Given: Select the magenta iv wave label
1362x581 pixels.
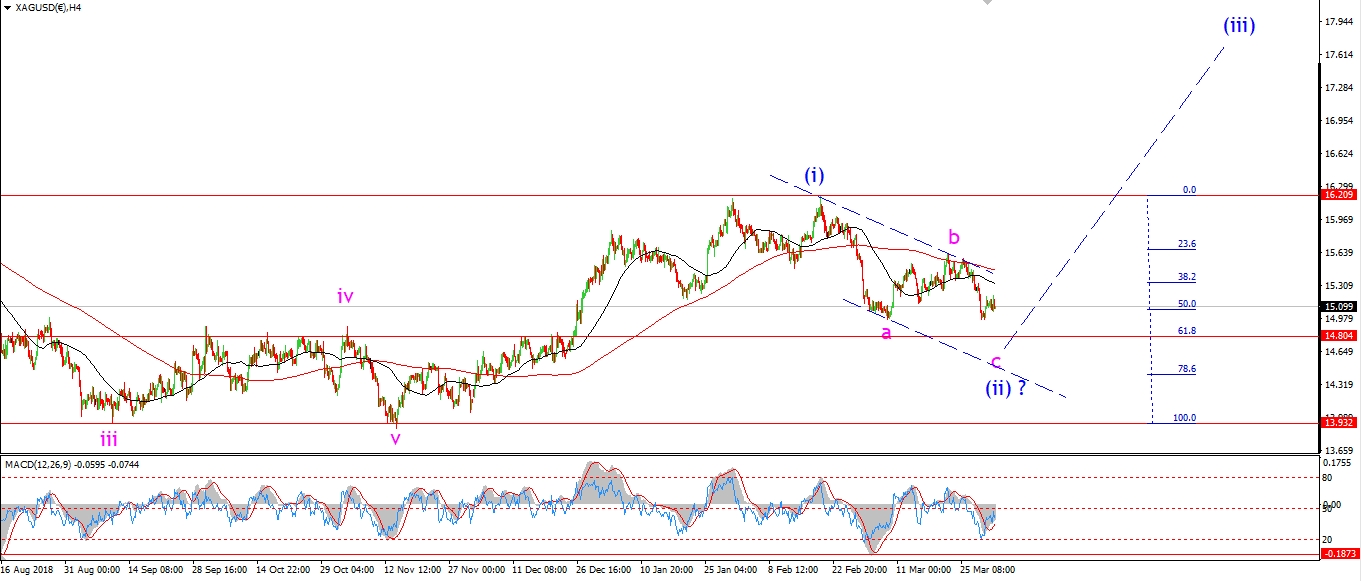Looking at the screenshot, I should [345, 296].
